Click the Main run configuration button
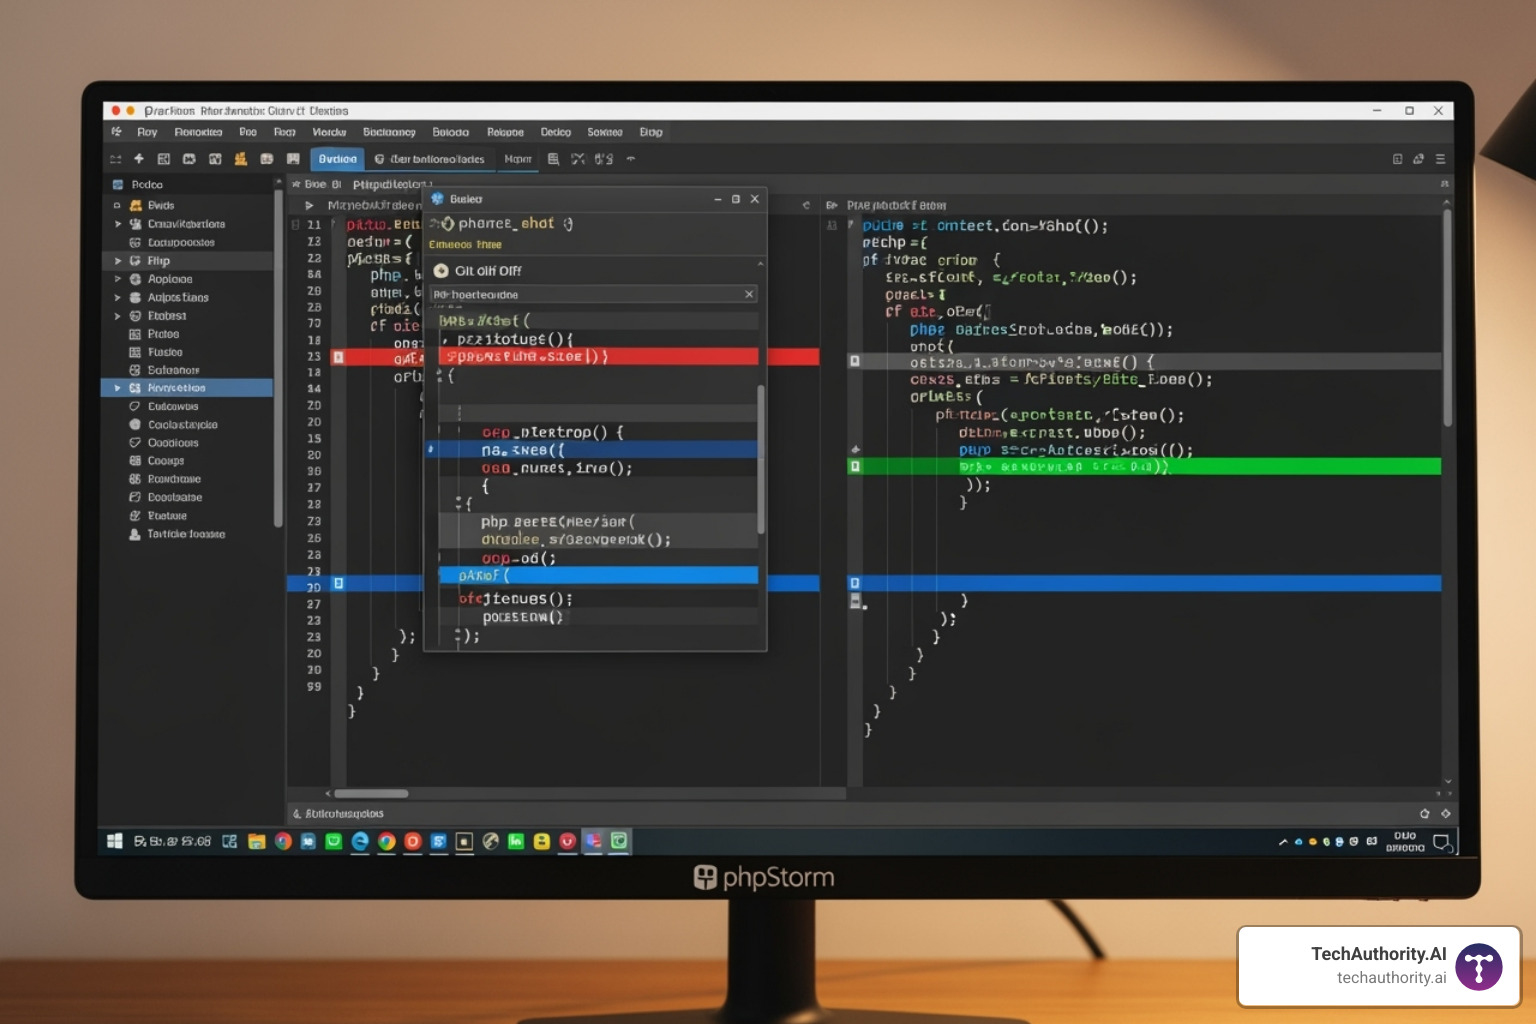This screenshot has height=1024, width=1536. pyautogui.click(x=520, y=158)
